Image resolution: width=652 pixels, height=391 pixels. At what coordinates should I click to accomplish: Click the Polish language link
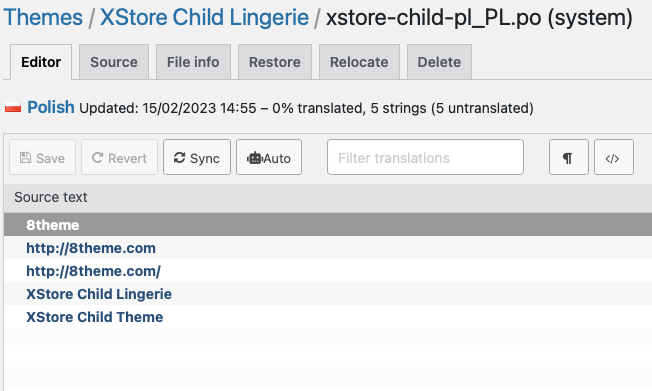coord(51,107)
